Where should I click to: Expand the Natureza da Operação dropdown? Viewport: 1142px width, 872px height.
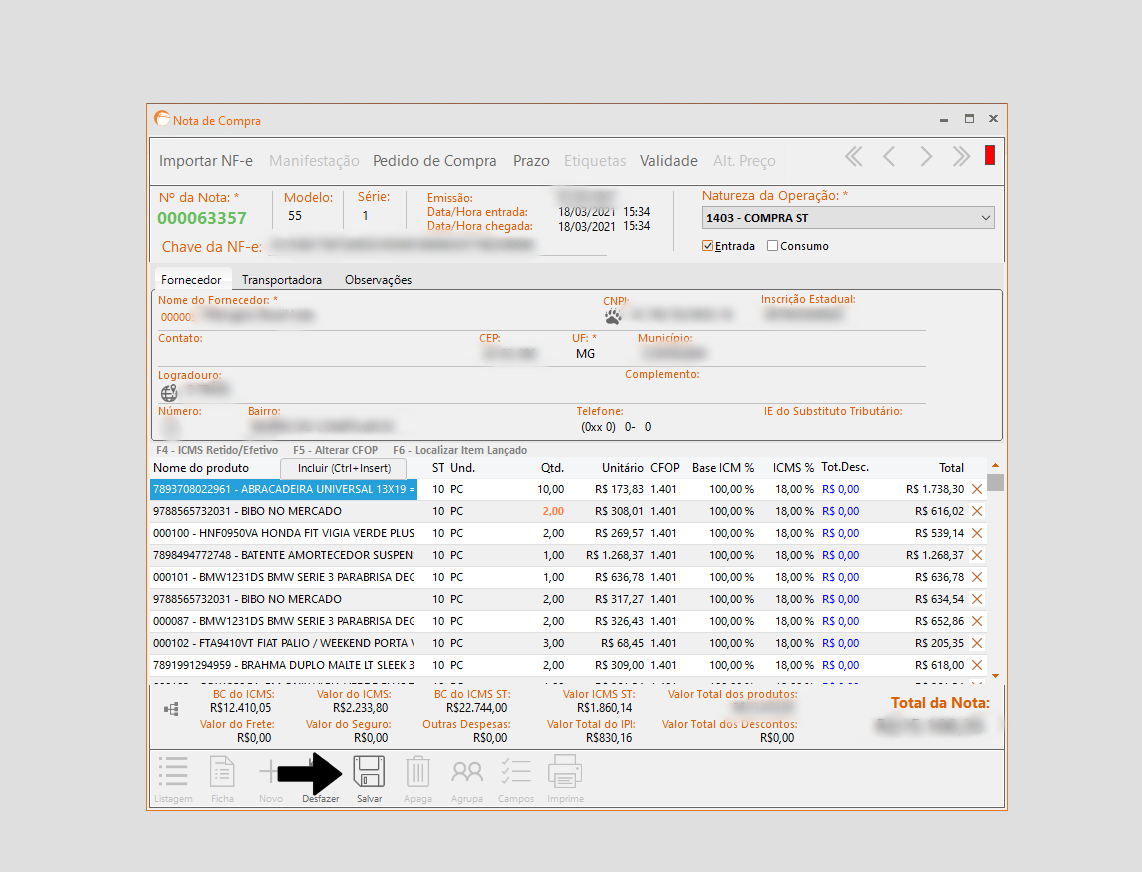986,218
